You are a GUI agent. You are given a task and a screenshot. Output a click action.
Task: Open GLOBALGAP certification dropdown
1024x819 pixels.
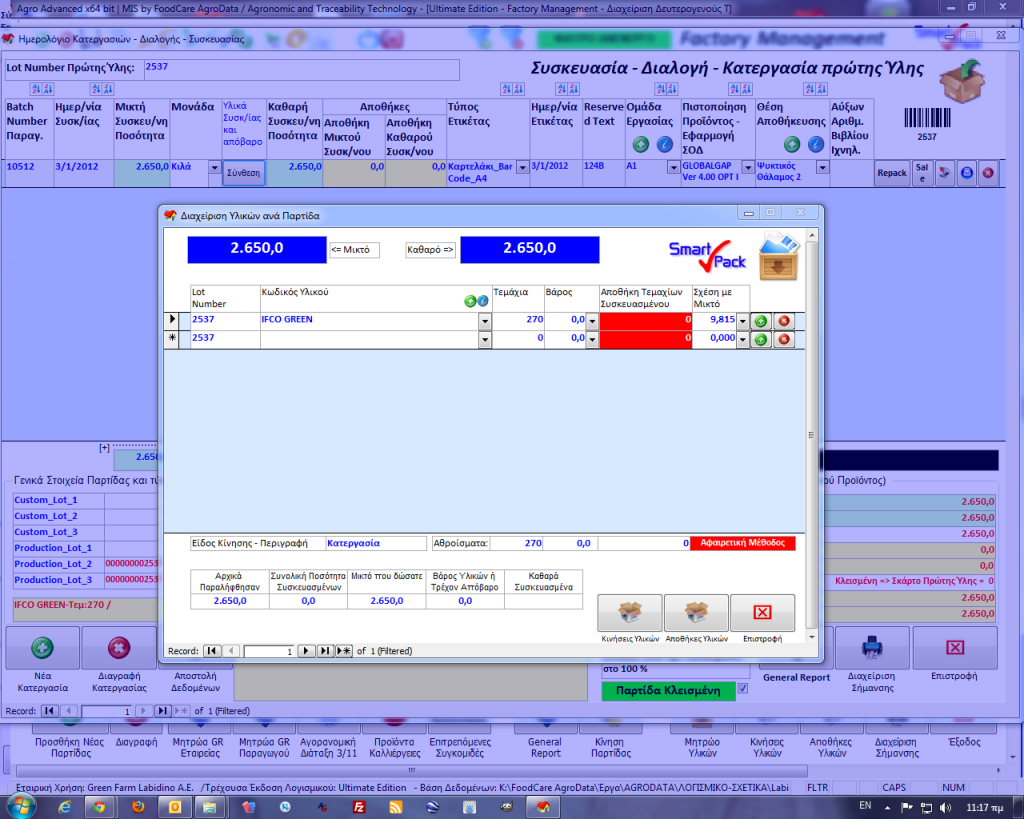pos(748,168)
